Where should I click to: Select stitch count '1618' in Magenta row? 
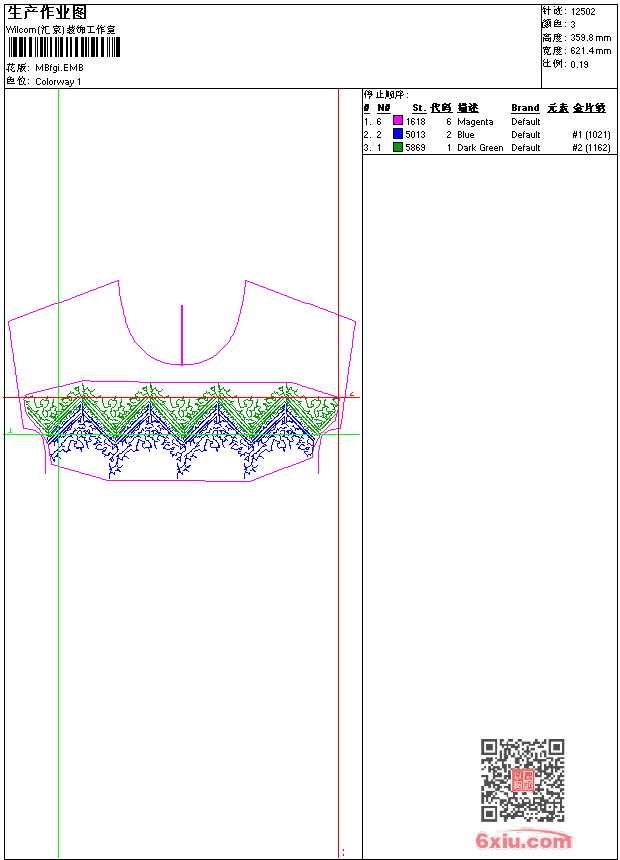415,121
